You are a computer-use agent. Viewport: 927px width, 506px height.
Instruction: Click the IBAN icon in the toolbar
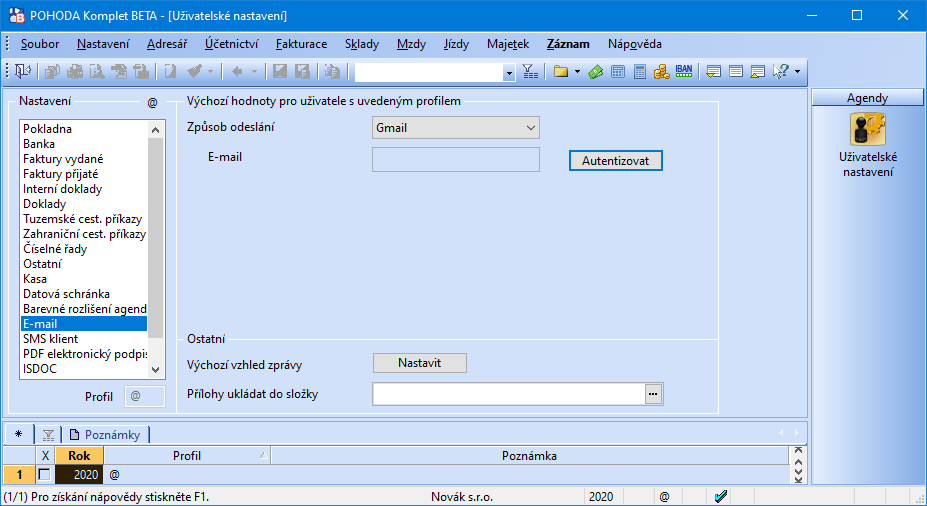tap(684, 72)
